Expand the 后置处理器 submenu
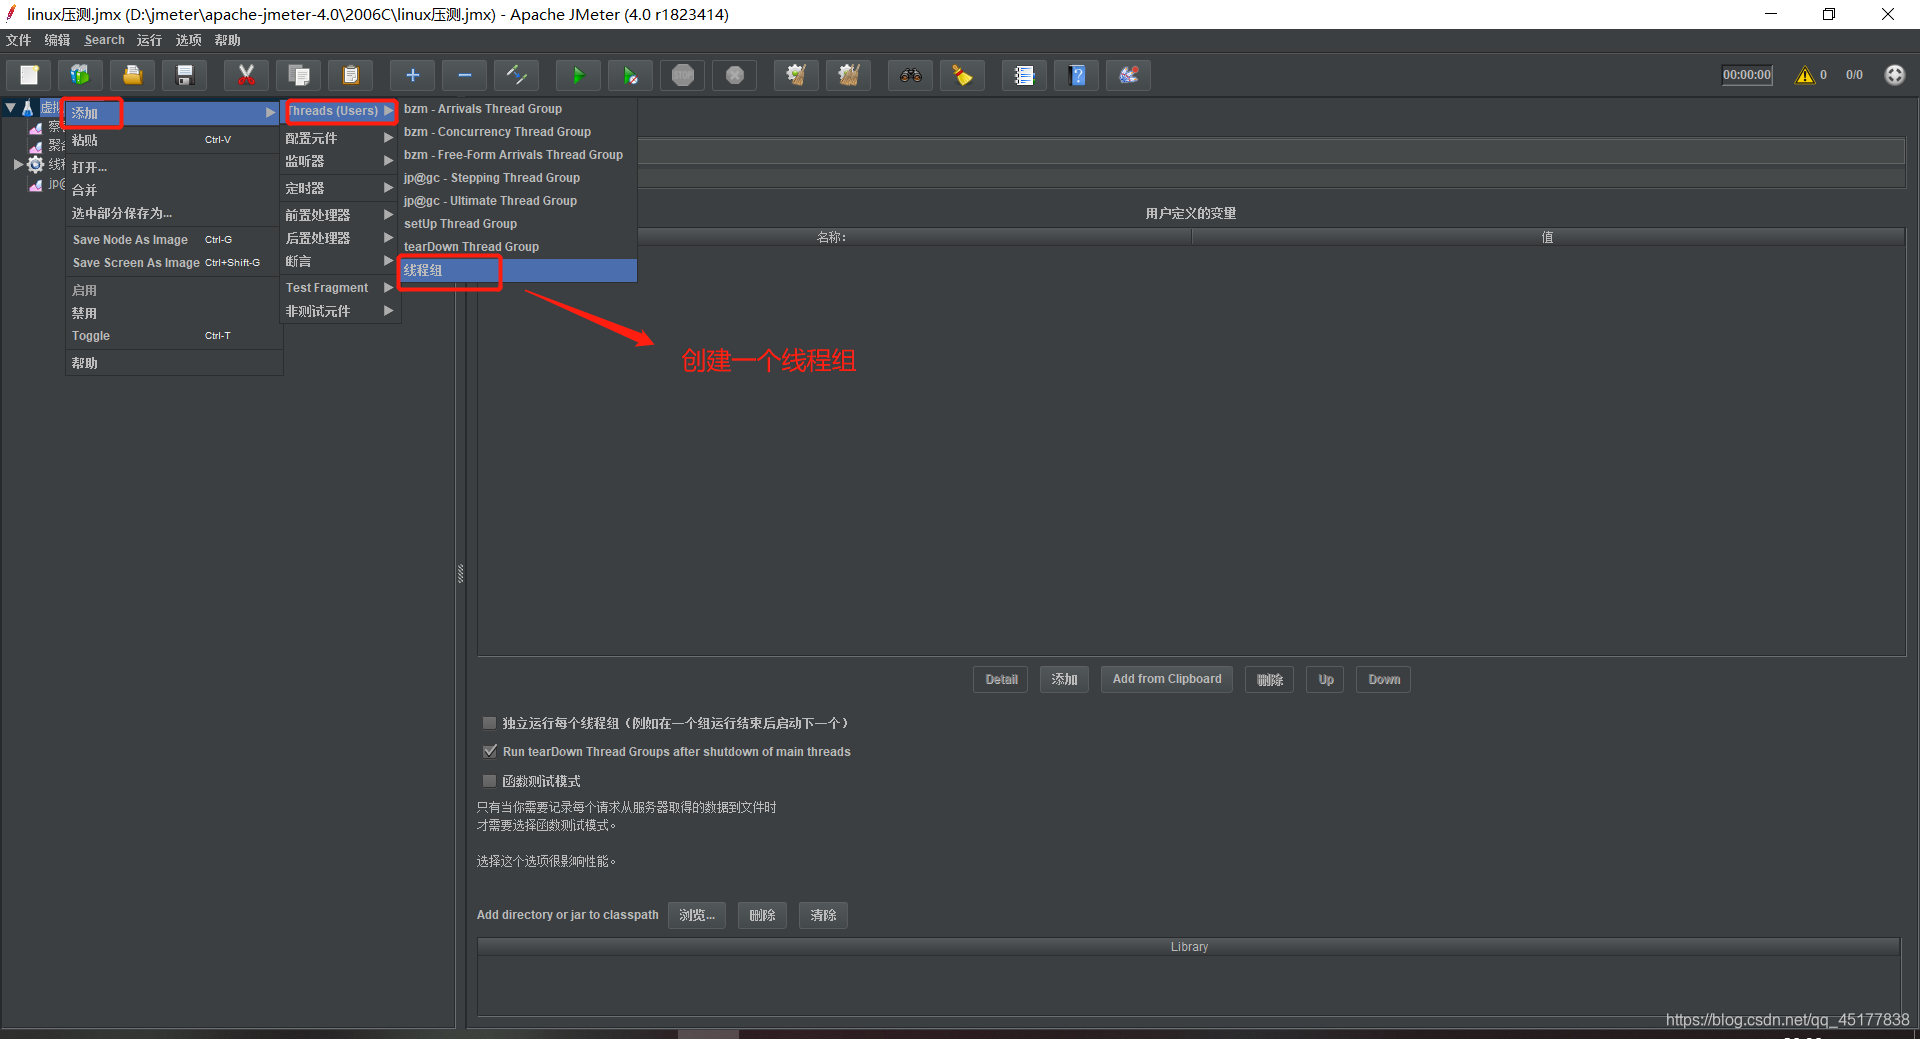 click(339, 238)
